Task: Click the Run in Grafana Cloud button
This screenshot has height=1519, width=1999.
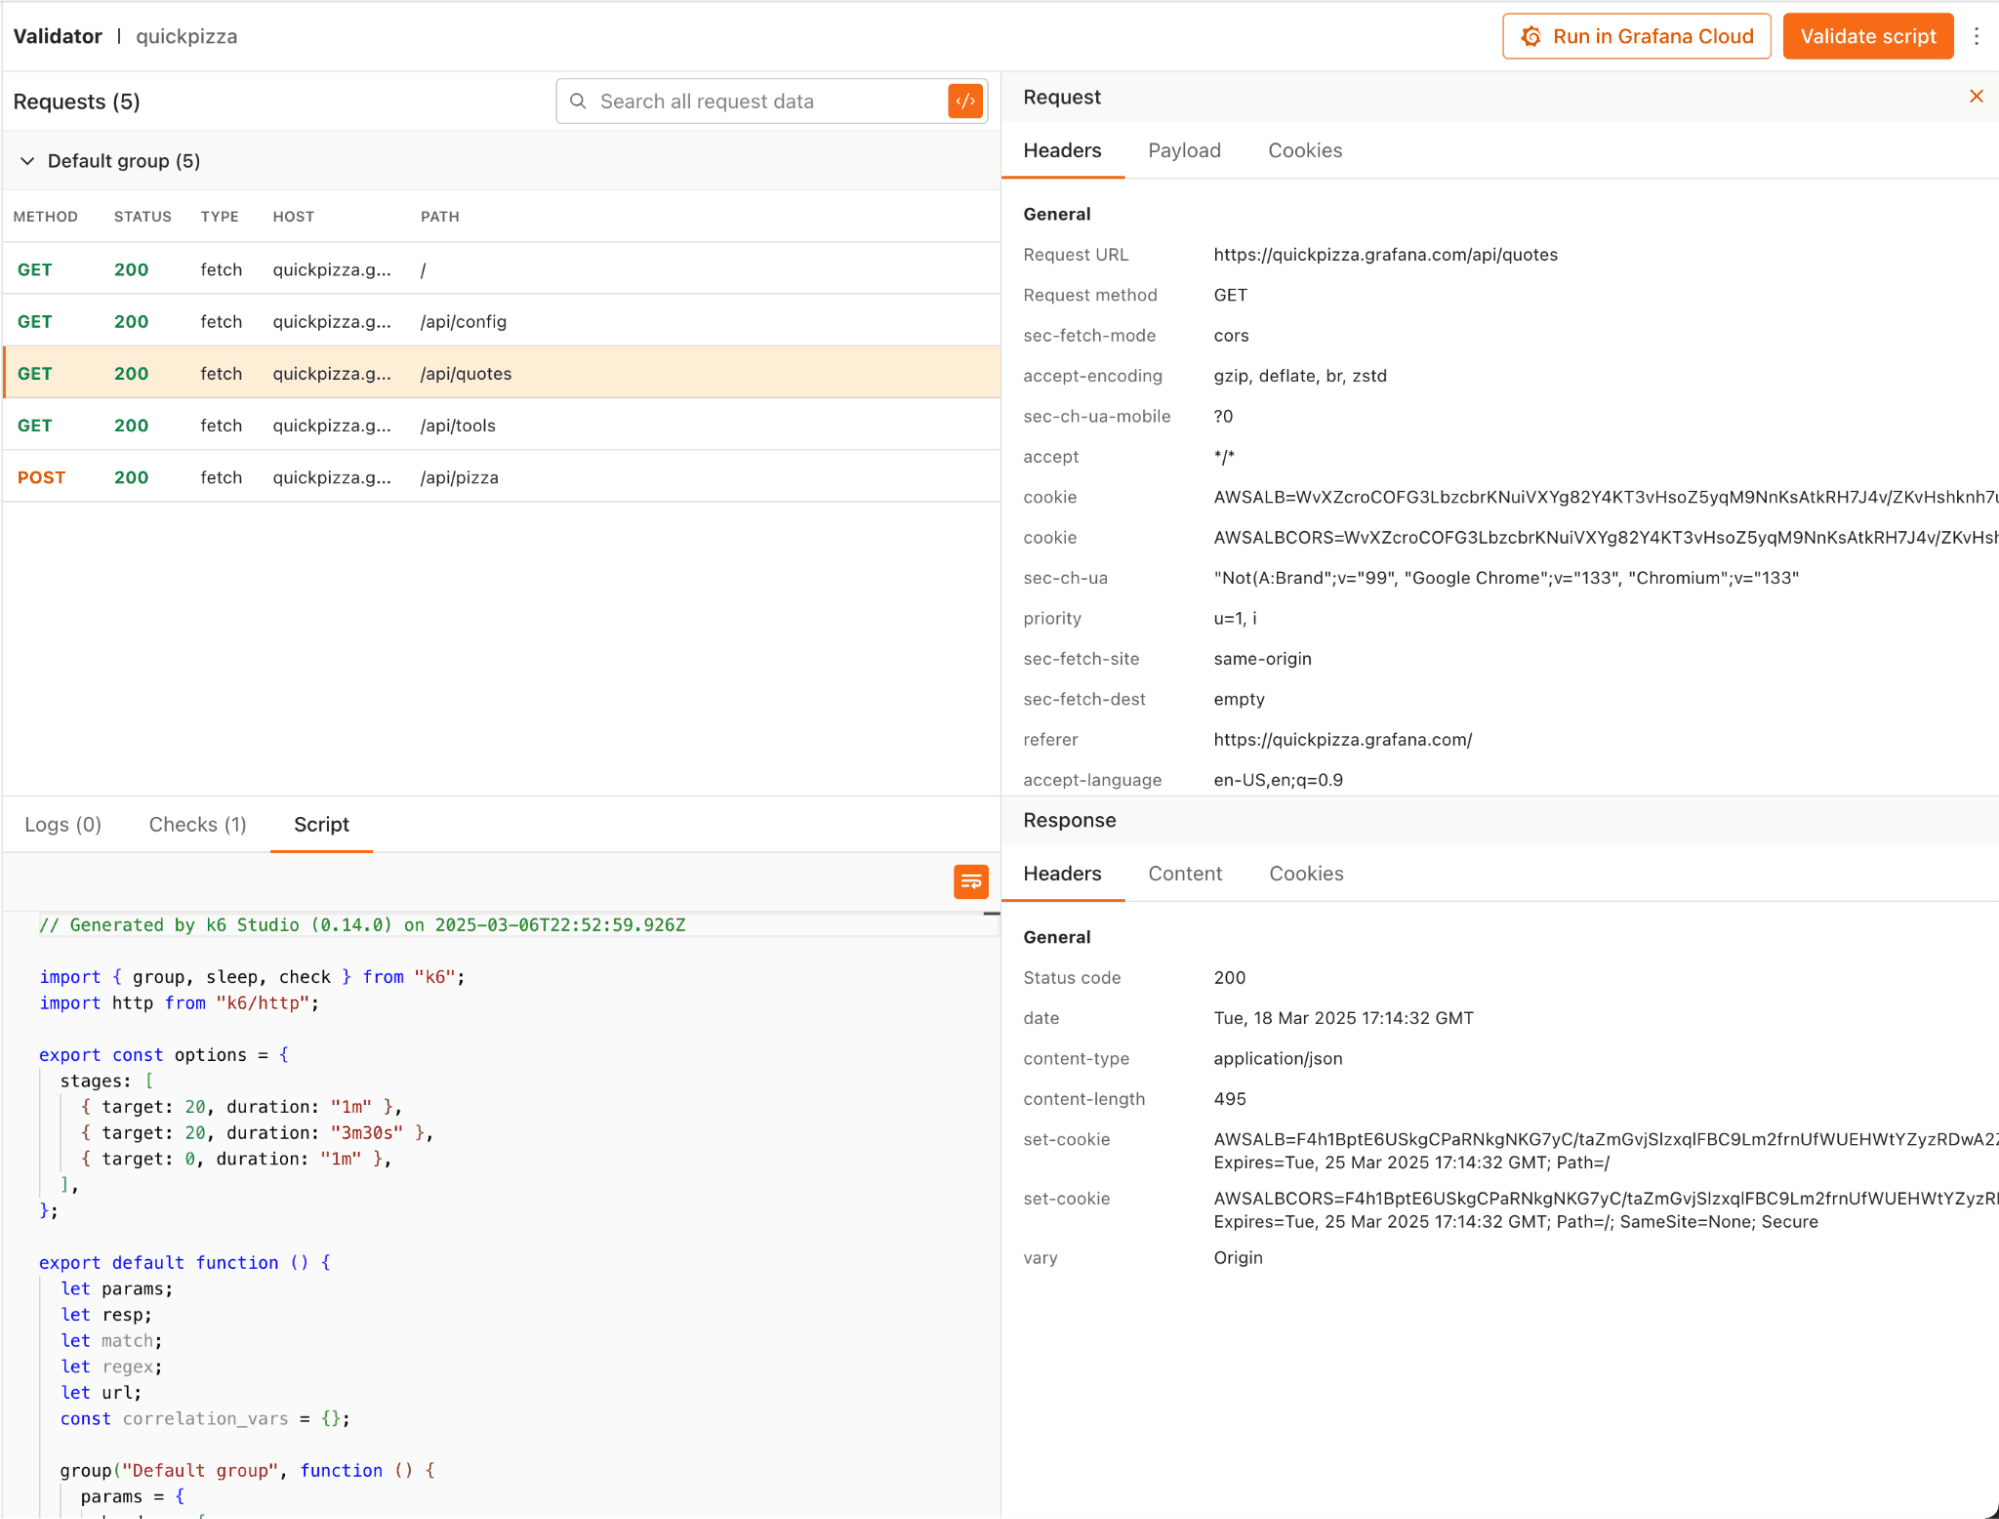Action: (x=1636, y=36)
